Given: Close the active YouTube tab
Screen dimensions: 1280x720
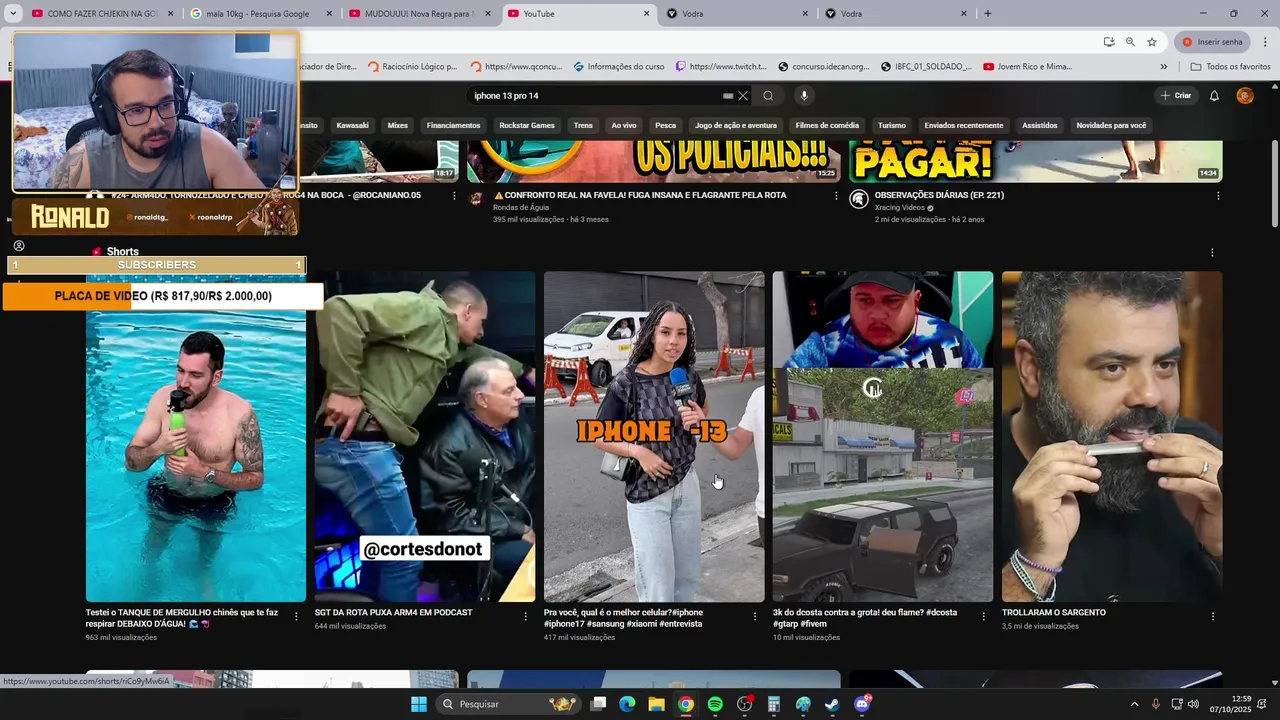Looking at the screenshot, I should pos(646,14).
